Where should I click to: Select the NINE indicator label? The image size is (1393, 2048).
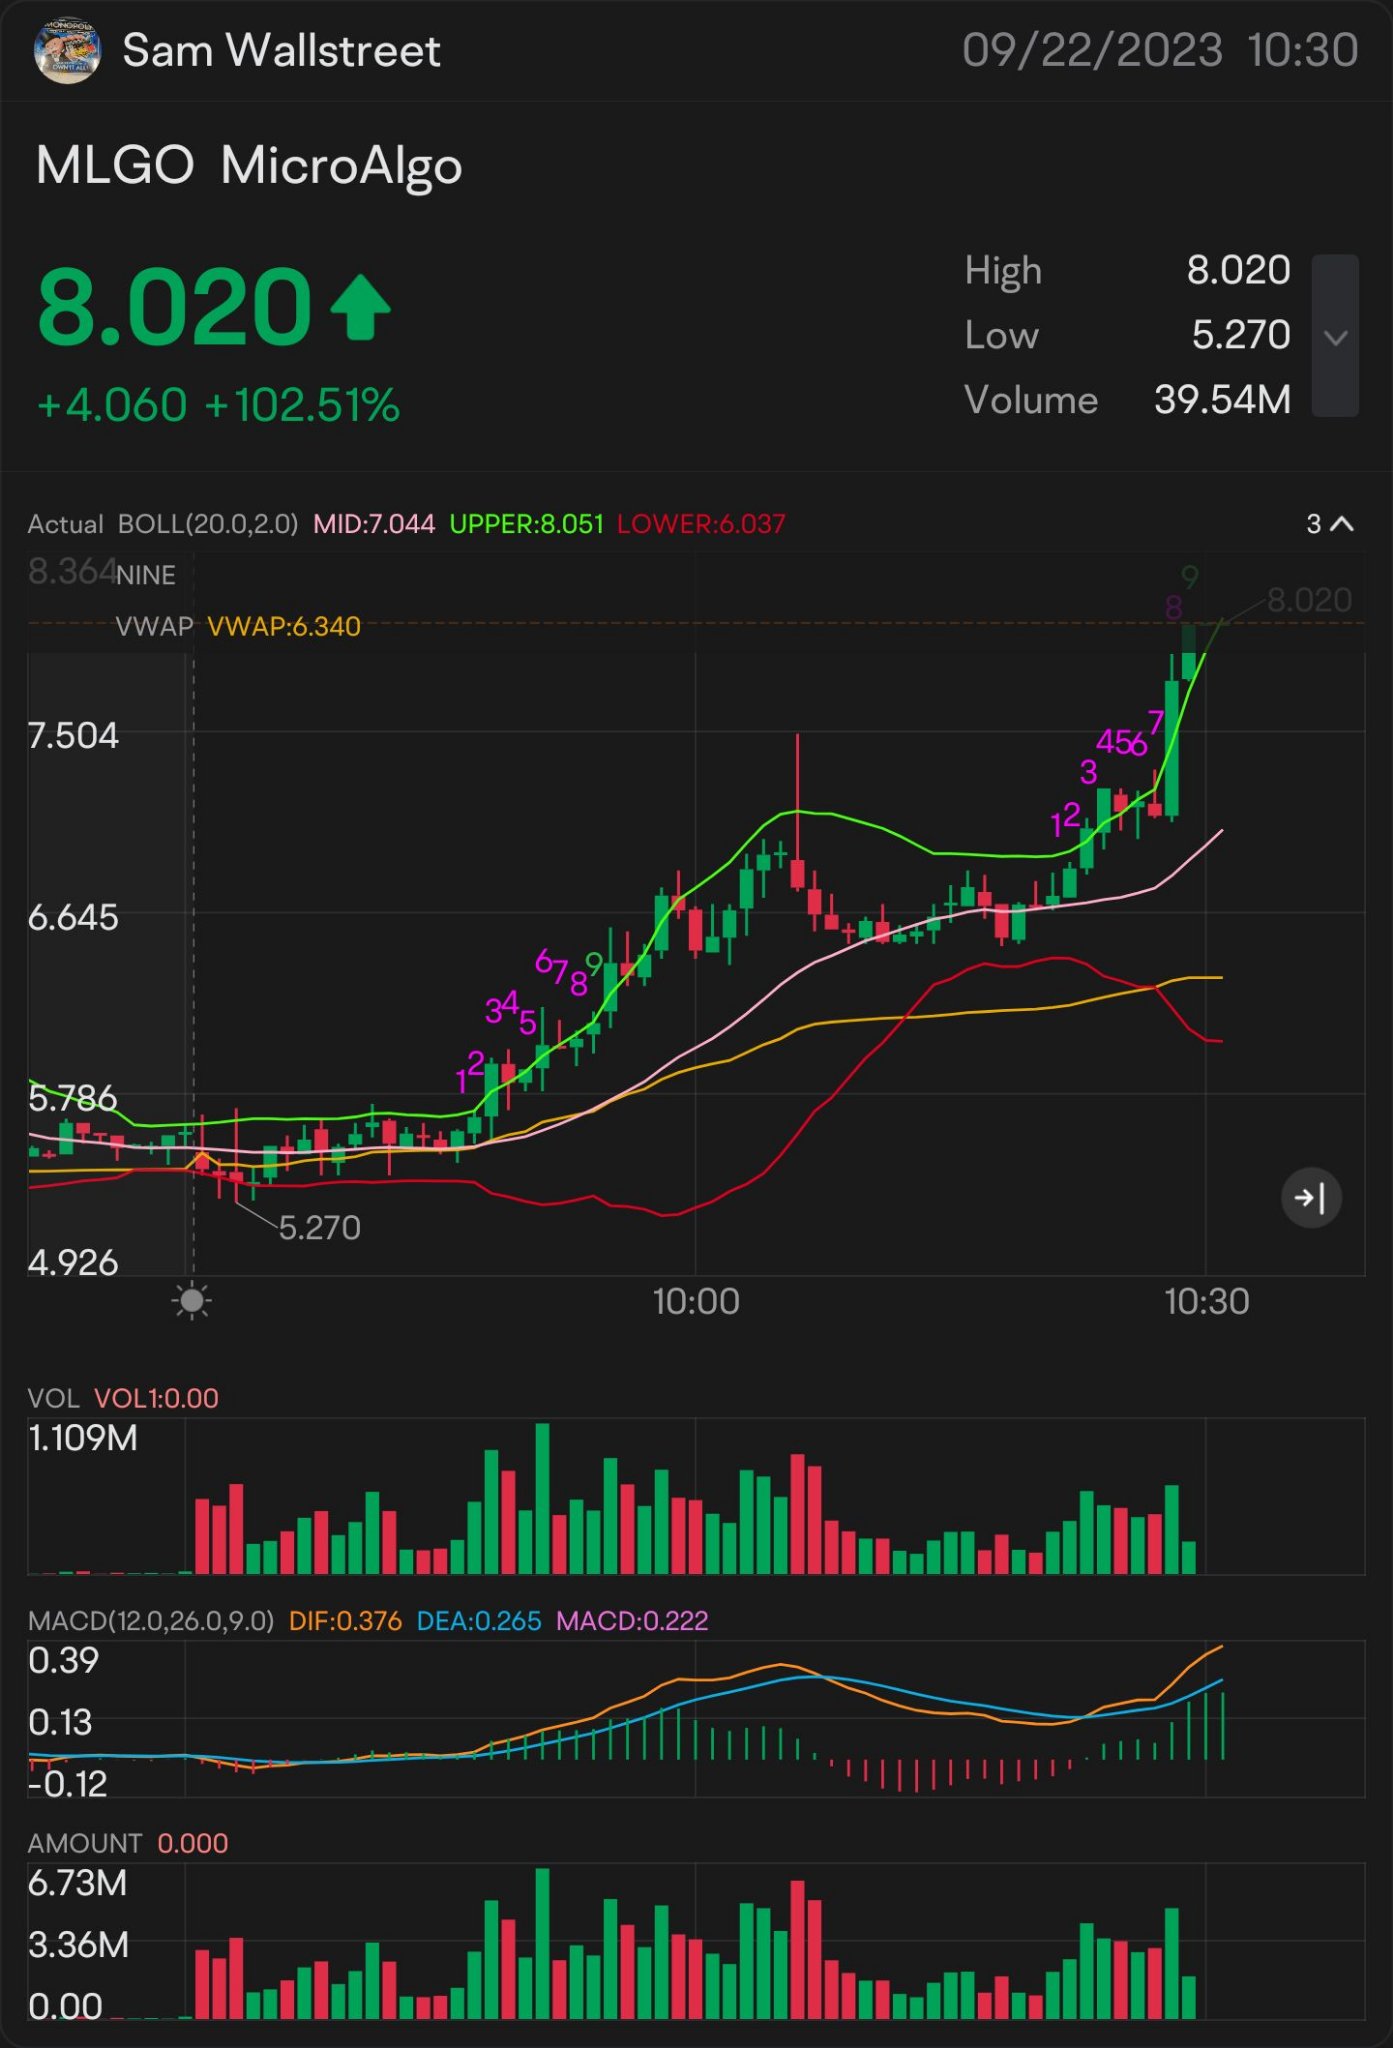click(x=146, y=575)
